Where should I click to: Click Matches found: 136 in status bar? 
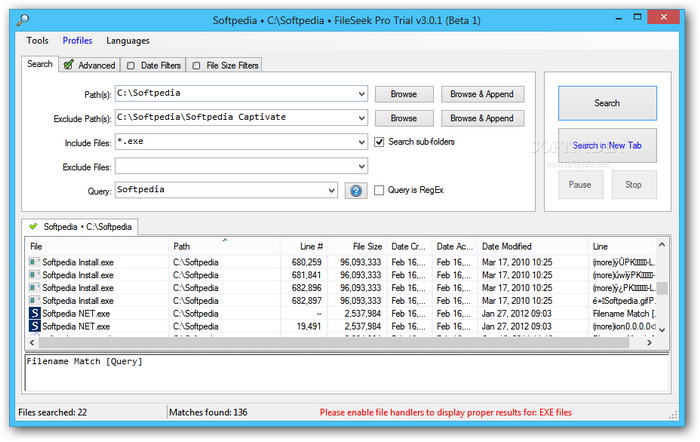(208, 412)
